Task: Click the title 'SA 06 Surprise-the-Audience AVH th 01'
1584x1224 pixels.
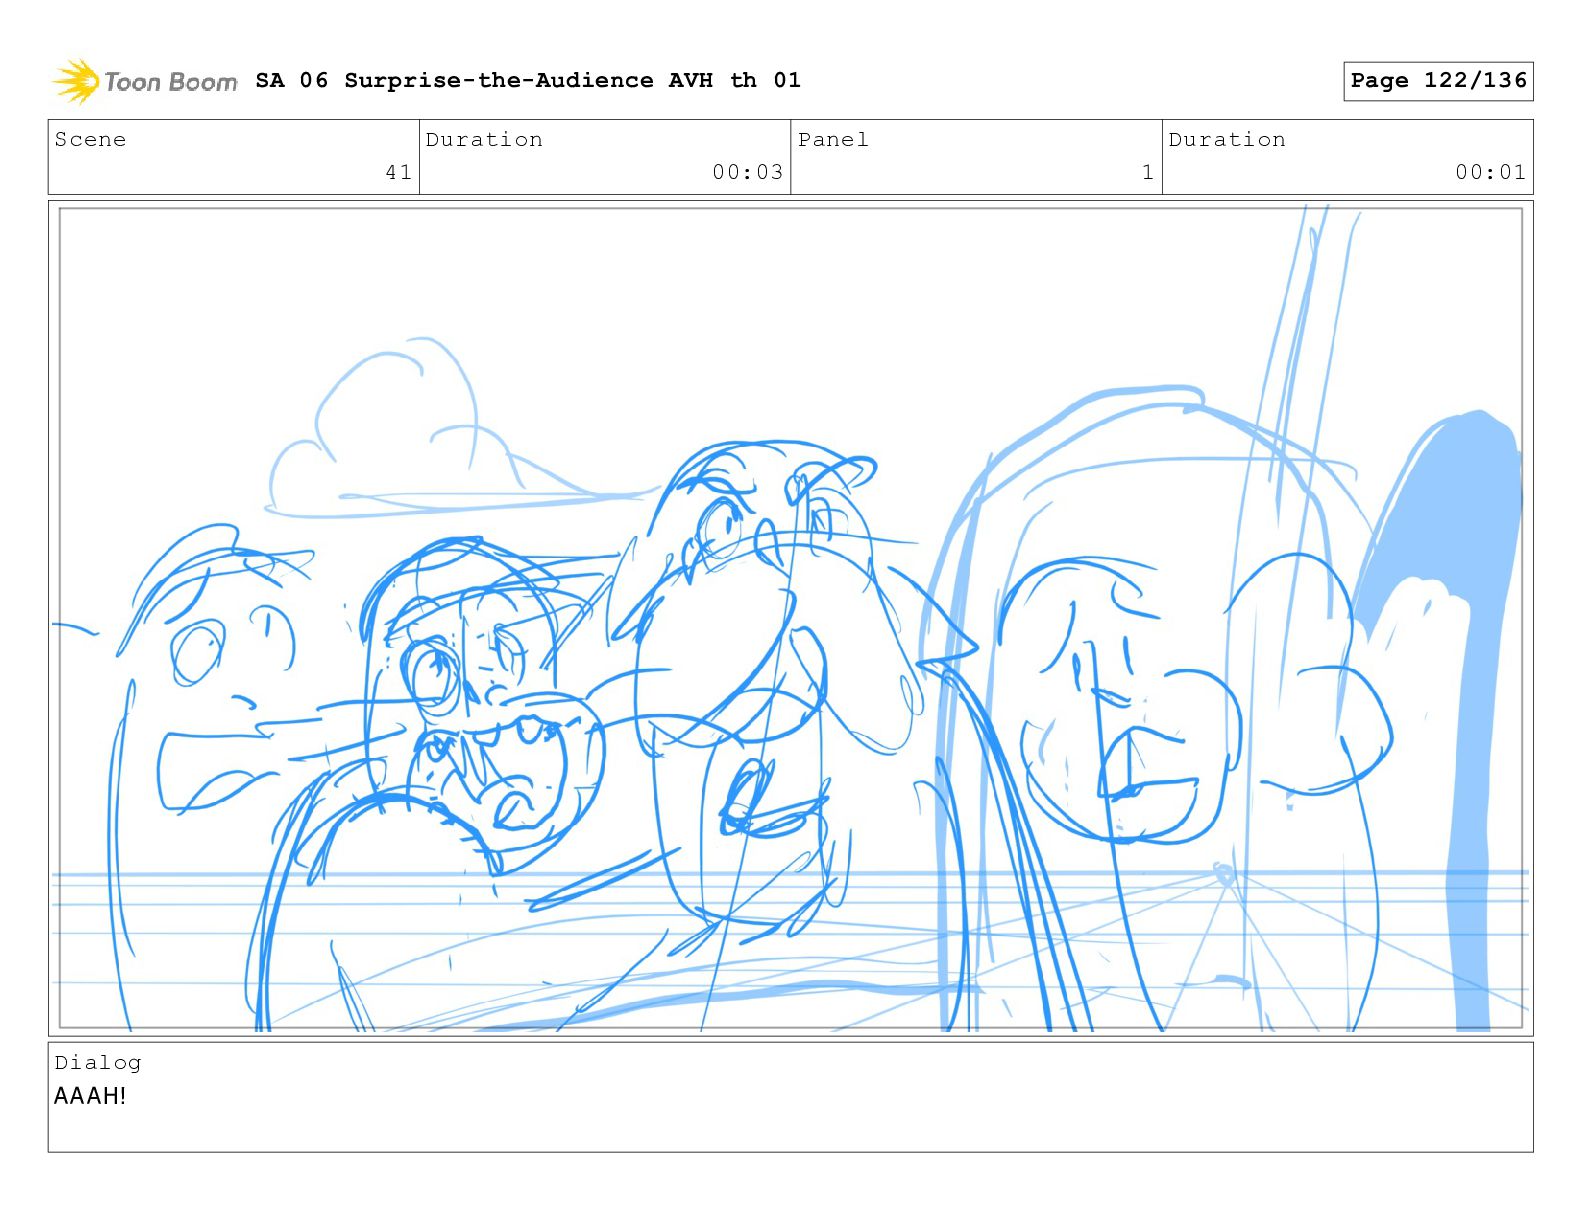Action: (528, 80)
